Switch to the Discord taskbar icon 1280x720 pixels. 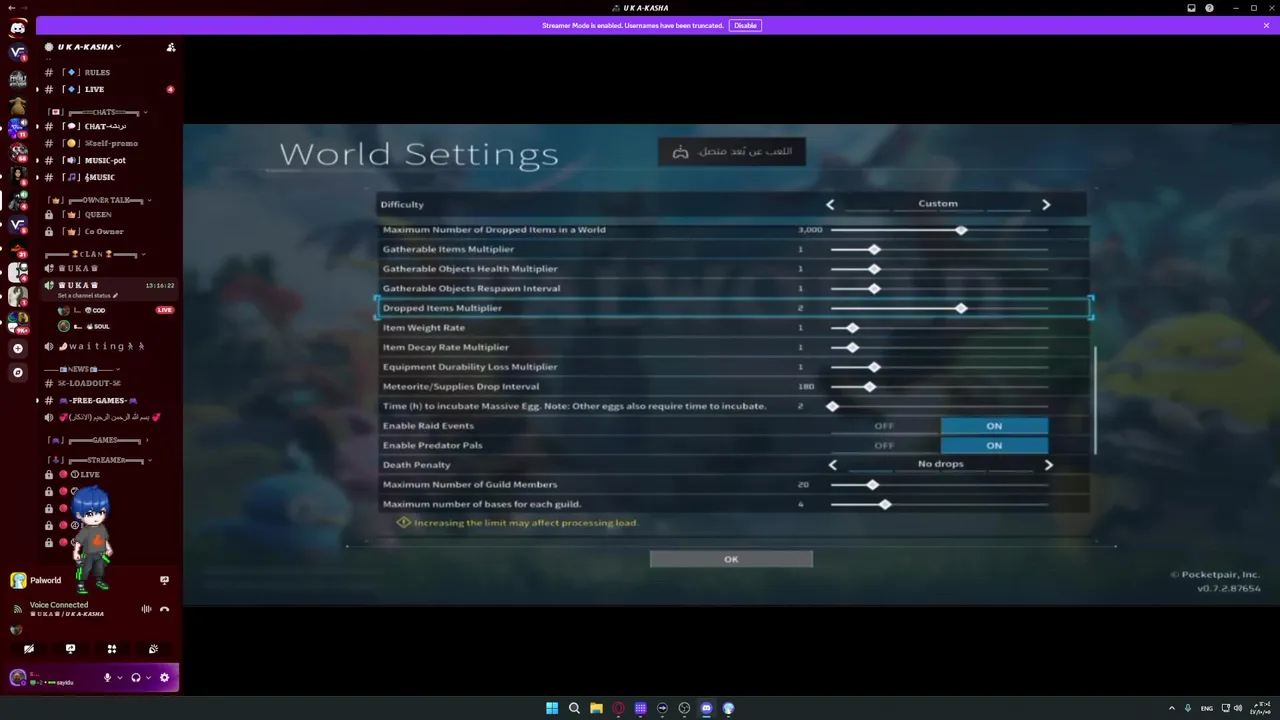coord(706,708)
